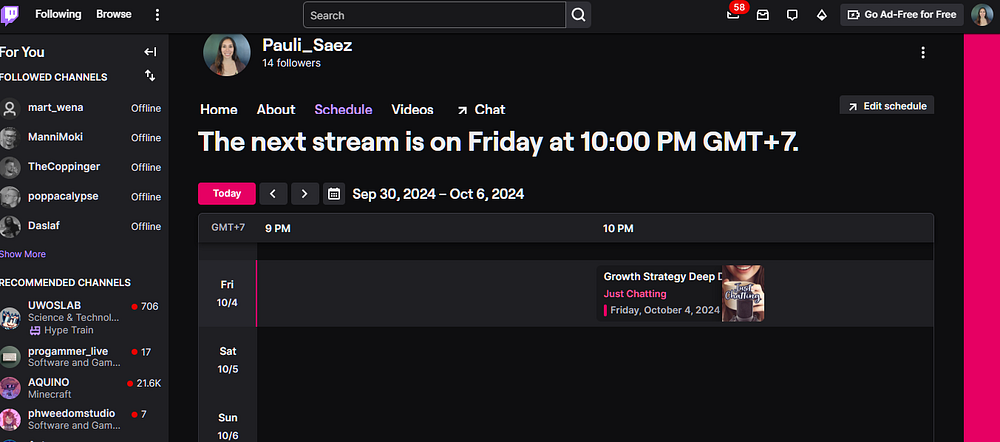Collapse the For You sidebar
Image resolution: width=1000 pixels, height=442 pixels.
coord(151,52)
